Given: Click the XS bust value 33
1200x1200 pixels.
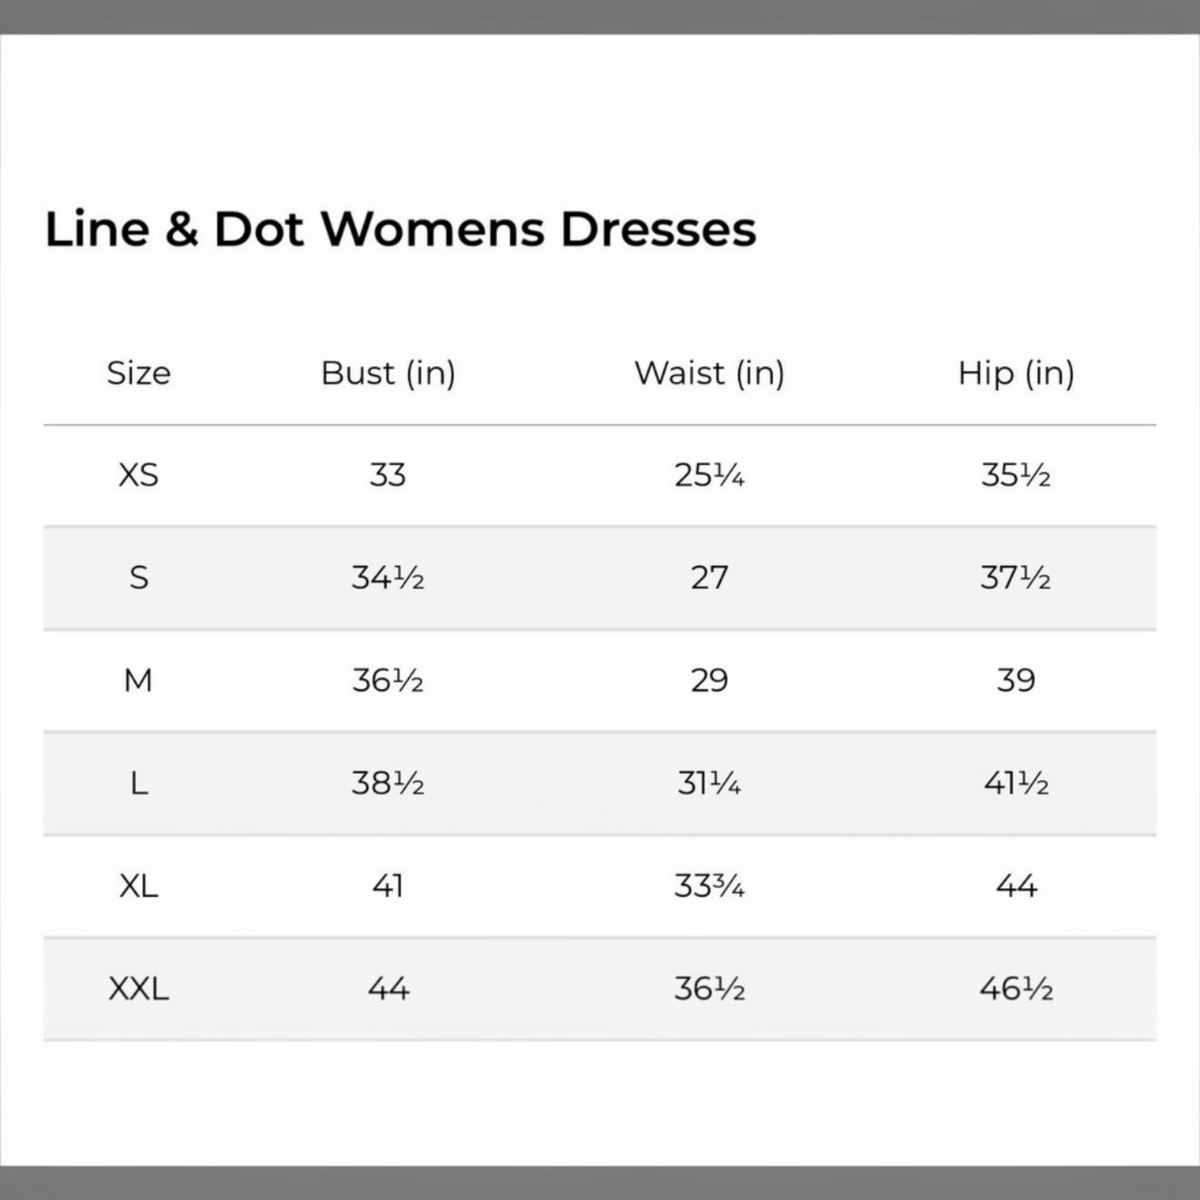Looking at the screenshot, I should point(388,475).
